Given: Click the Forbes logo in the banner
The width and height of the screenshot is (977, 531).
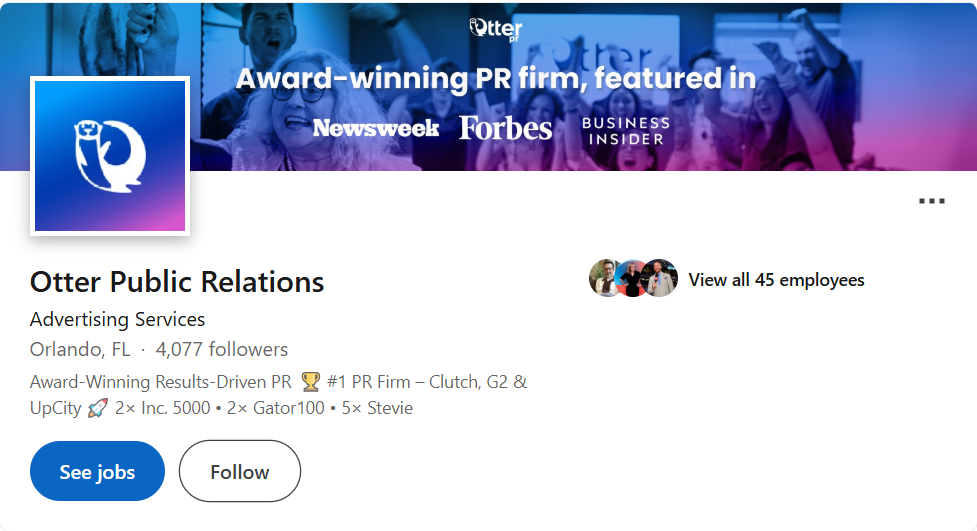Looking at the screenshot, I should coord(505,128).
